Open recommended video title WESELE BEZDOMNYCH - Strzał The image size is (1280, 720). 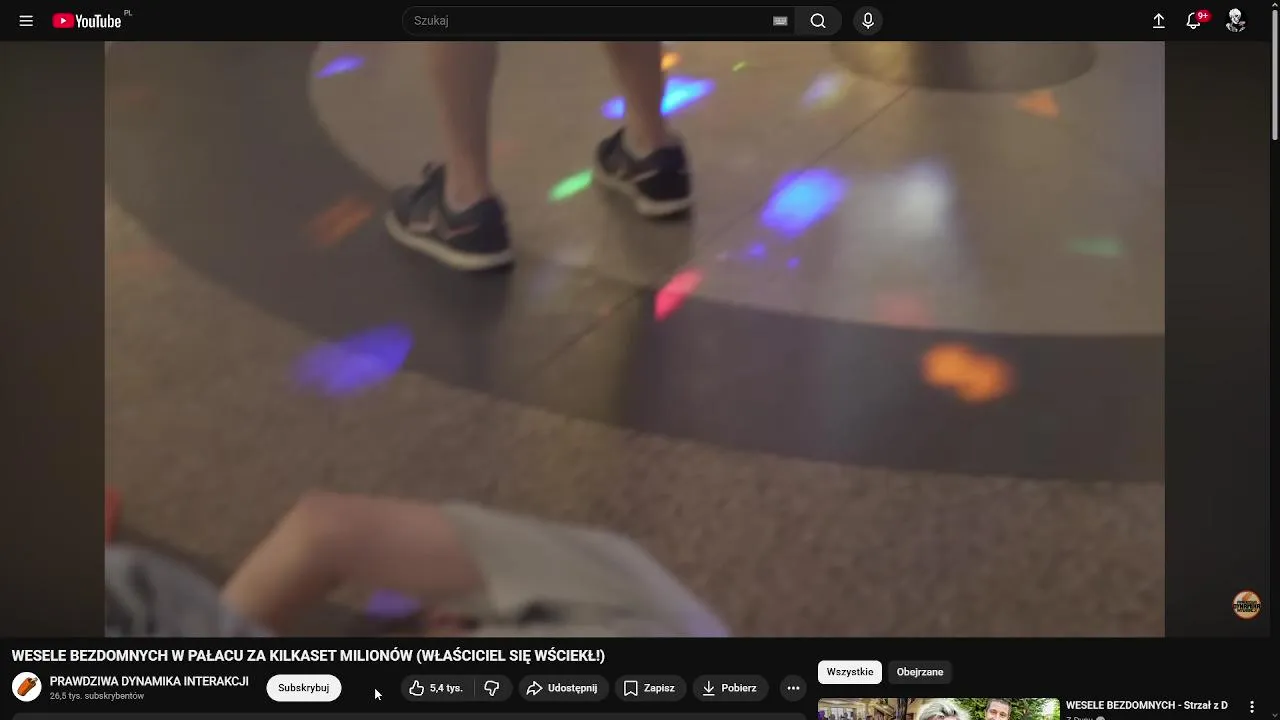1147,706
